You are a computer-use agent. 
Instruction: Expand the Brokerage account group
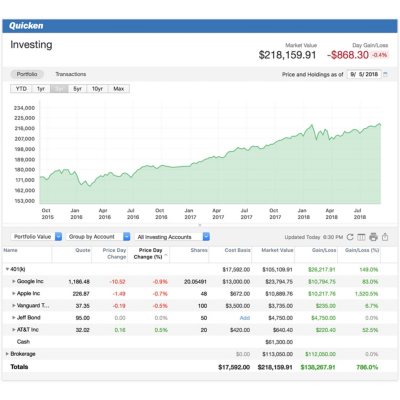(x=7, y=354)
